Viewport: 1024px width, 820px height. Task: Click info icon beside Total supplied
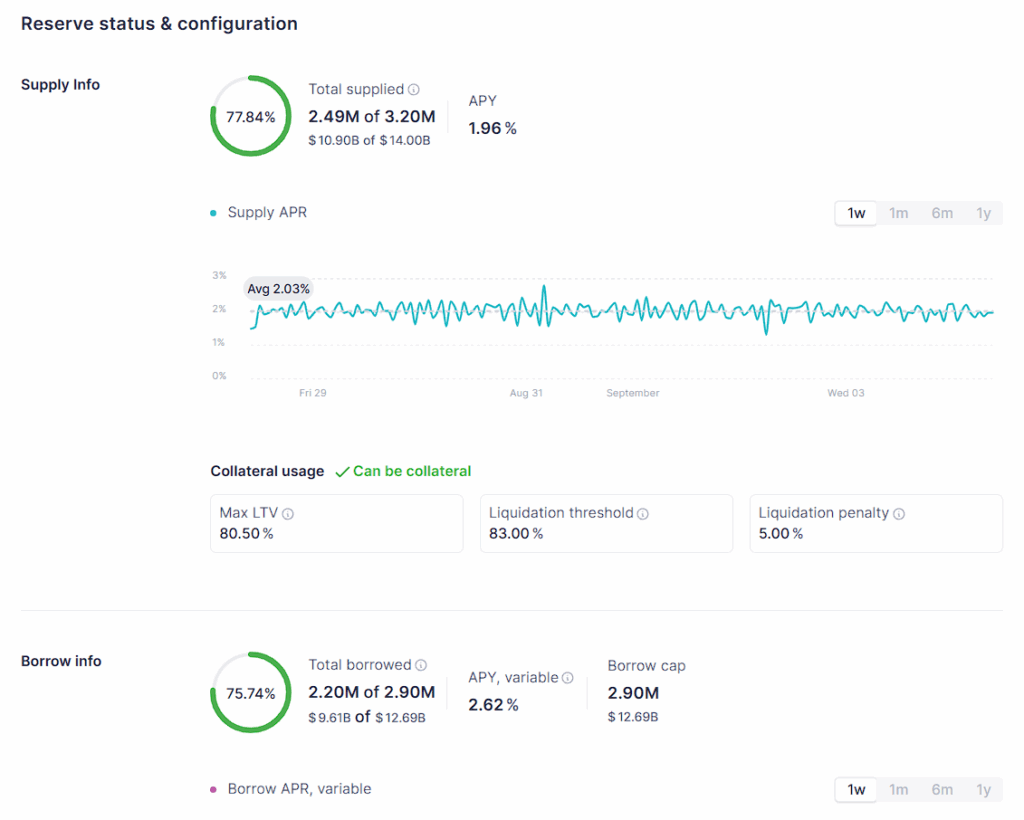coord(414,90)
